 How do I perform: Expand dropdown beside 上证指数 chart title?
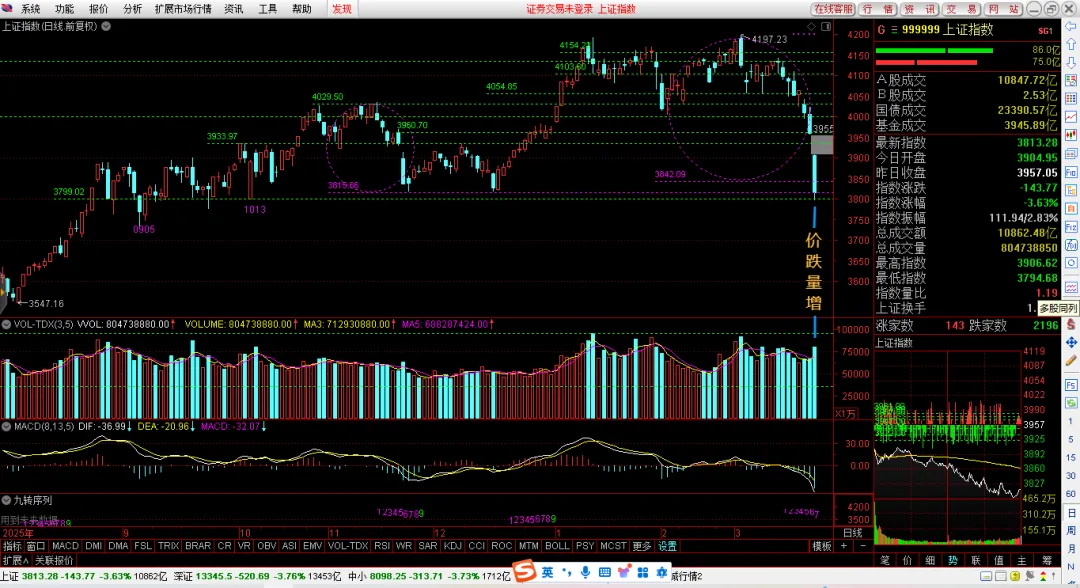coord(106,26)
